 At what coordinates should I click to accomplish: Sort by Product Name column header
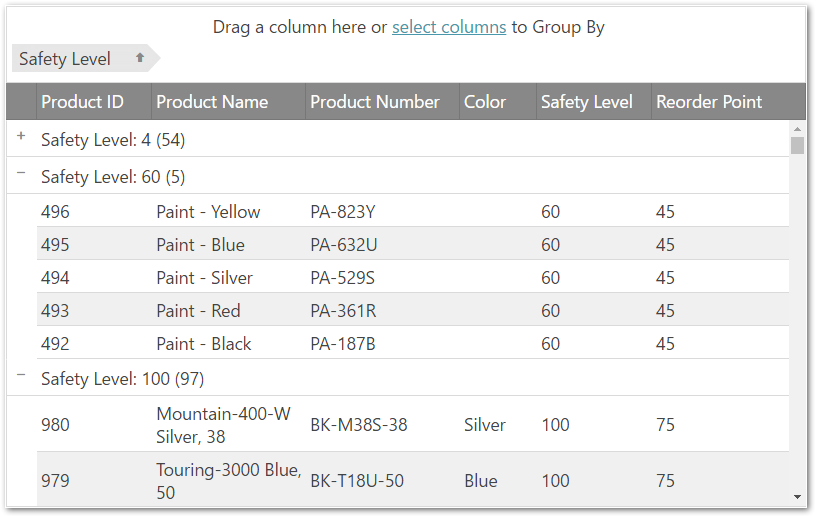212,102
